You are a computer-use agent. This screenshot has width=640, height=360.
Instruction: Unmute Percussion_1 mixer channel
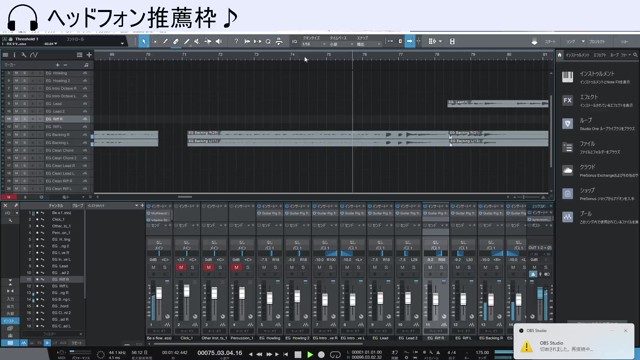pyautogui.click(x=236, y=267)
